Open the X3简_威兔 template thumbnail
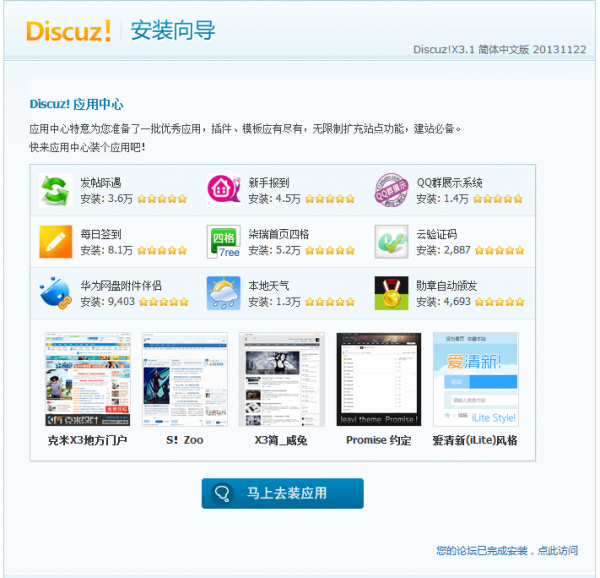This screenshot has width=600, height=578. (x=282, y=379)
